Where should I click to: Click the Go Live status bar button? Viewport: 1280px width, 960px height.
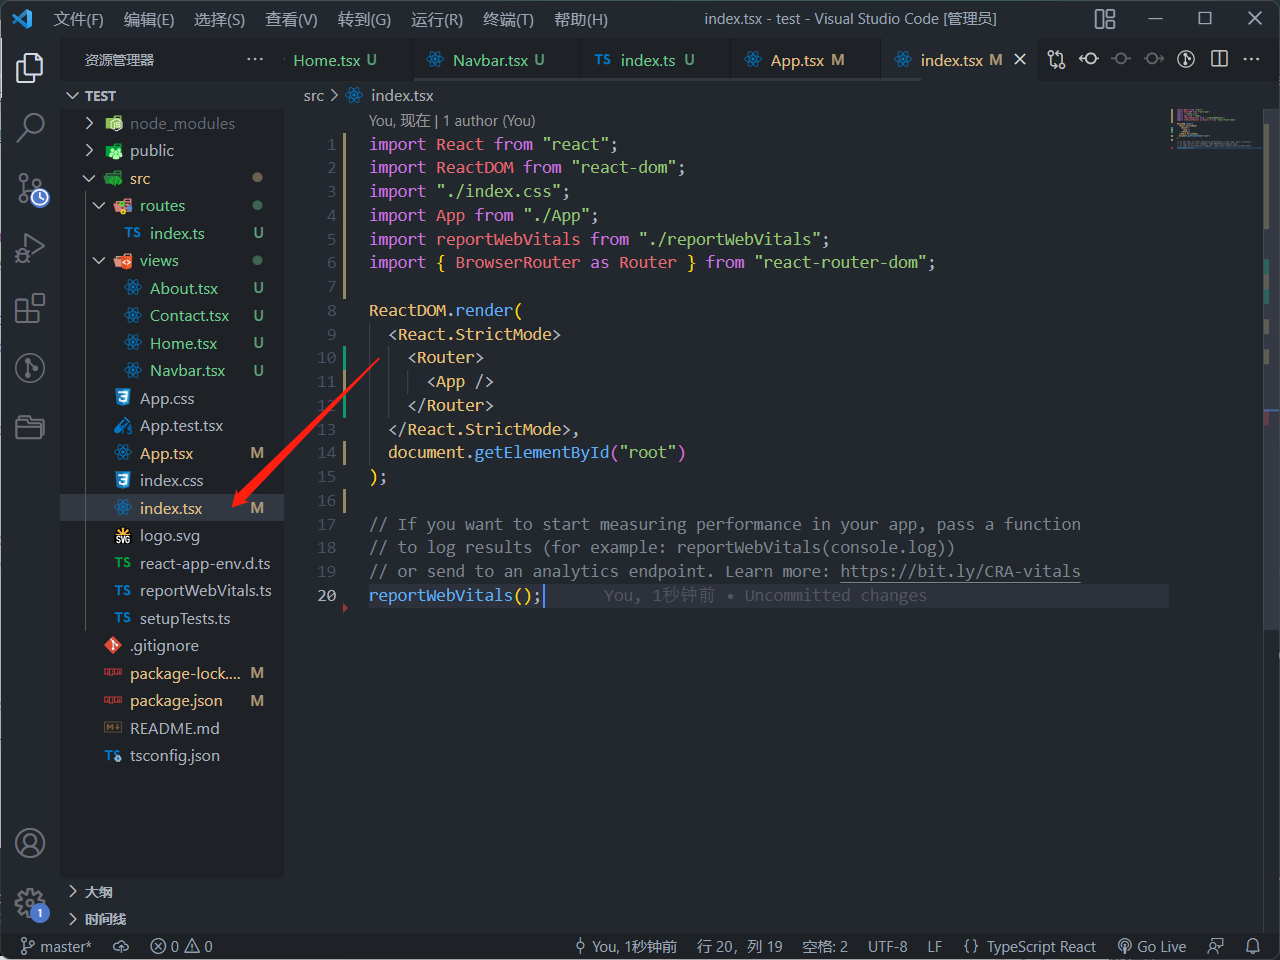pos(1152,946)
